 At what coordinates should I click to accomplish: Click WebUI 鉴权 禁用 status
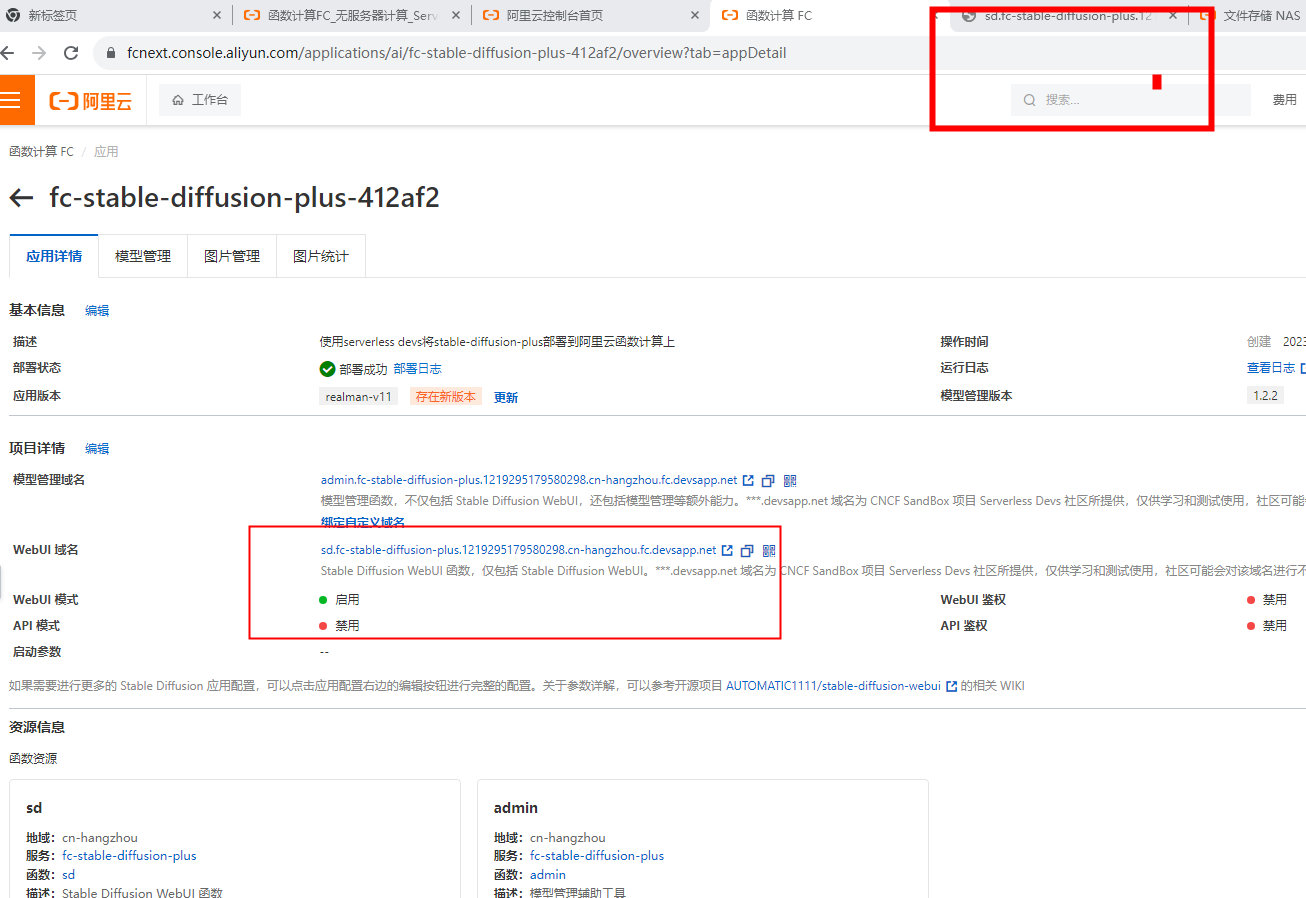click(1267, 600)
